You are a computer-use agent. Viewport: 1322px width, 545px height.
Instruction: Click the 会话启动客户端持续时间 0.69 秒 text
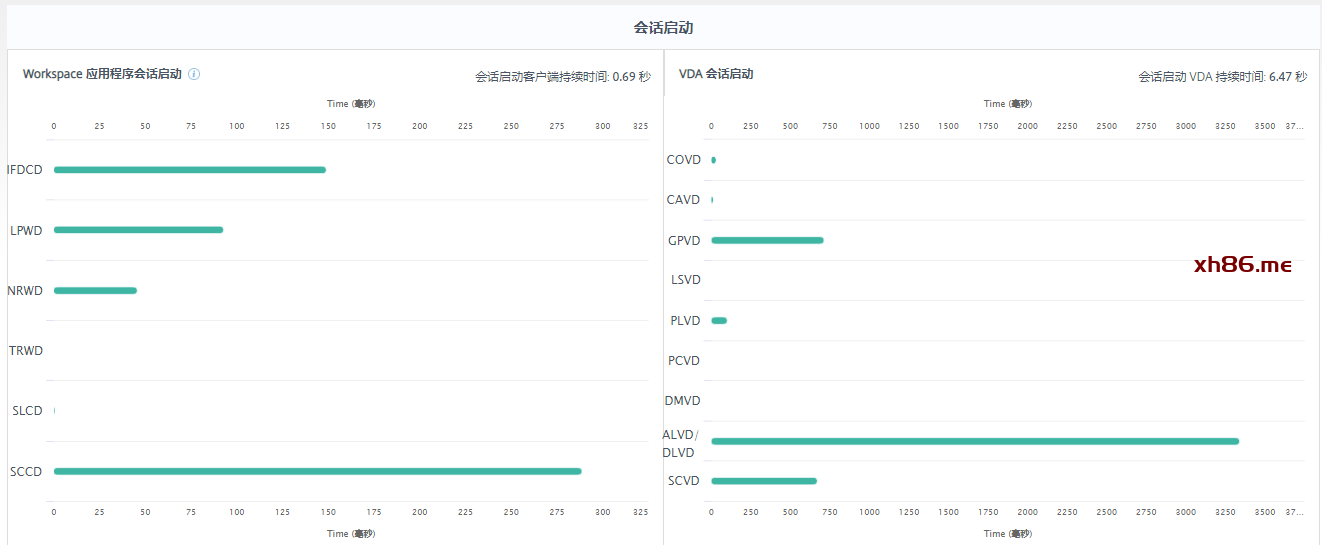coord(562,76)
